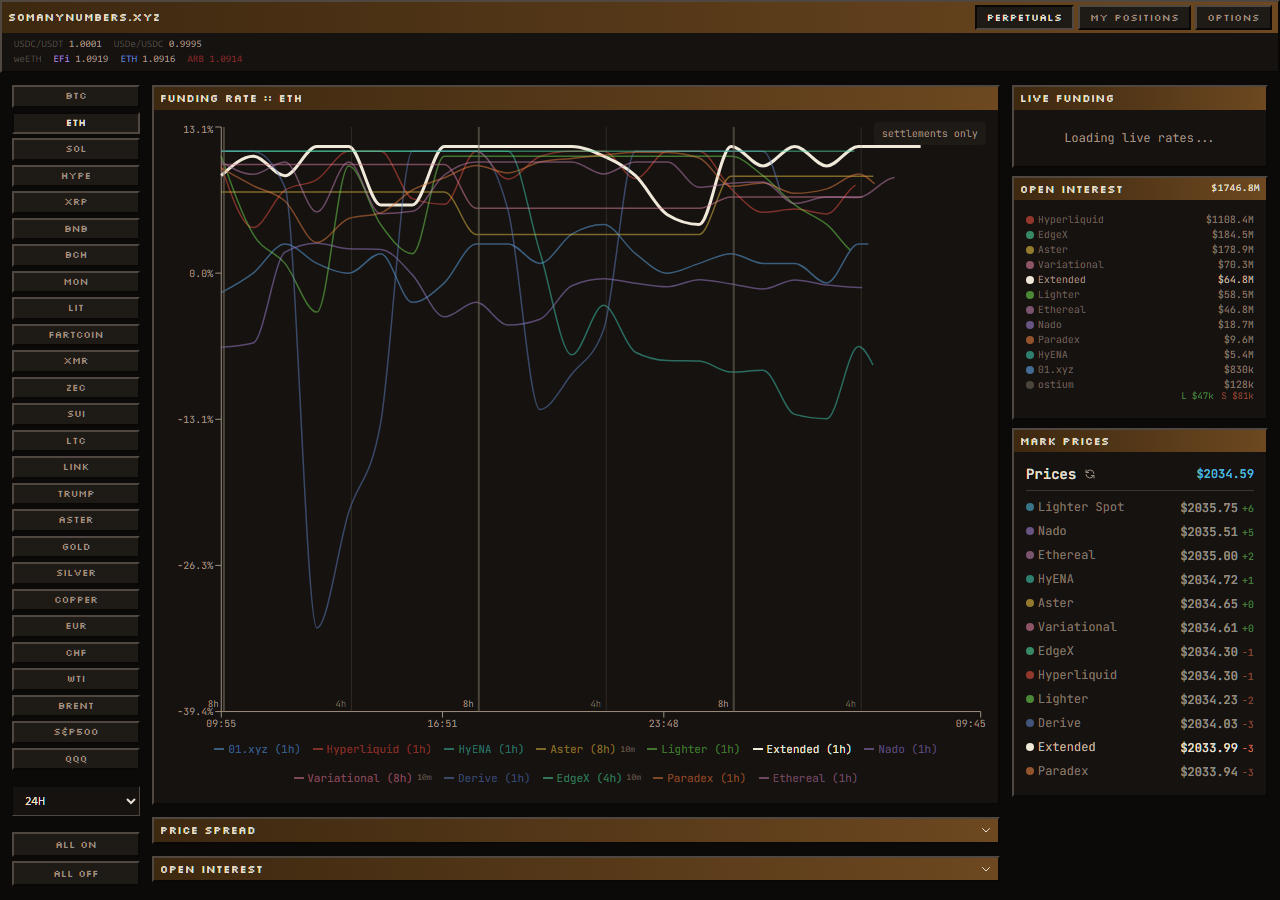Expand the Price Spread panel

pyautogui.click(x=575, y=830)
